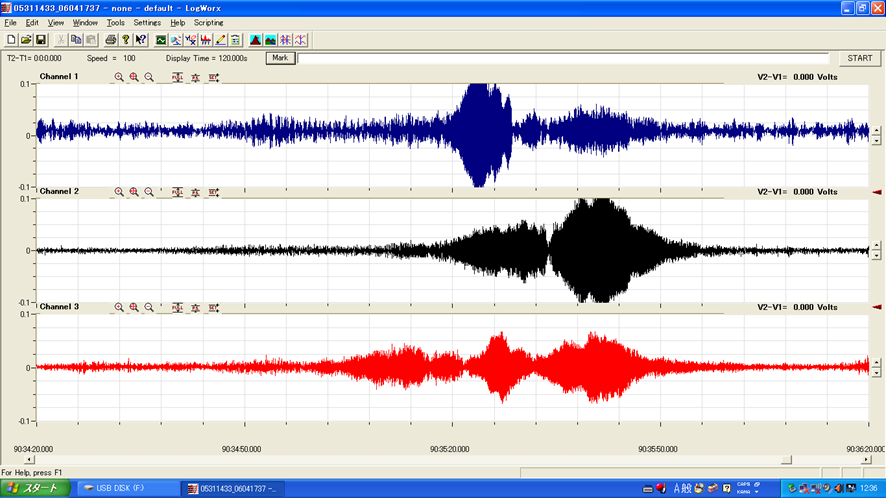Screen dimensions: 886x498
Task: Click the Open folder toolbar icon
Action: click(26, 40)
